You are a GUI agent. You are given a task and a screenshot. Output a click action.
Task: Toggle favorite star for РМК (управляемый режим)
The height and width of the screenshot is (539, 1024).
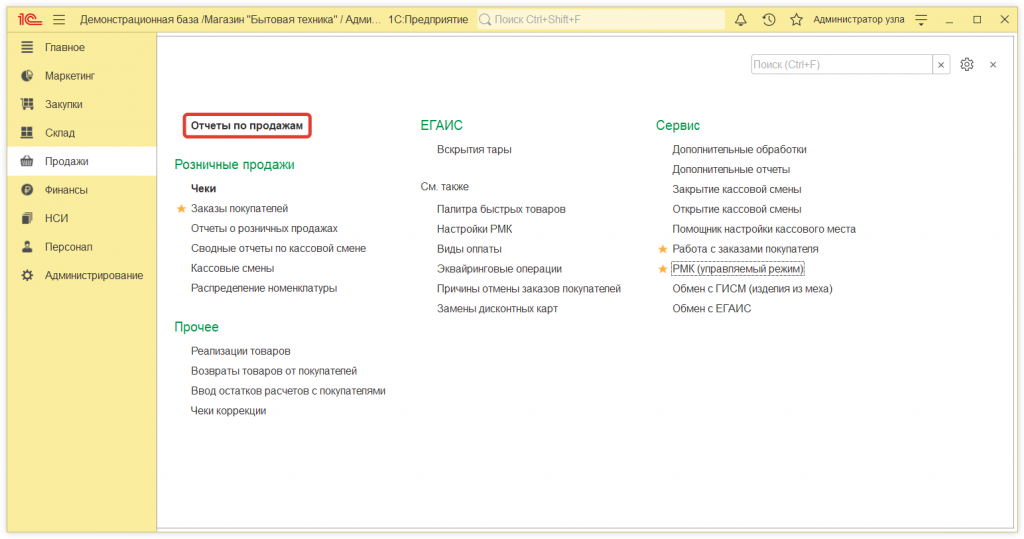click(662, 269)
